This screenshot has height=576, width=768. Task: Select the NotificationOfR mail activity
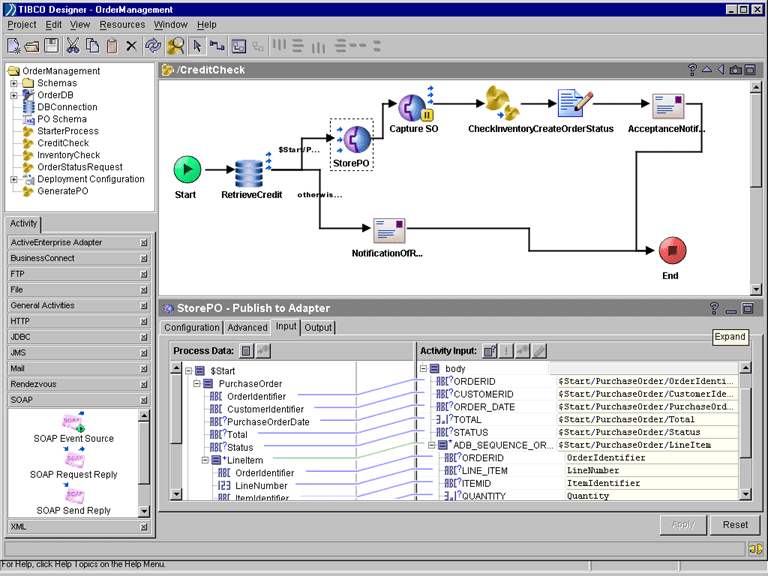point(389,231)
